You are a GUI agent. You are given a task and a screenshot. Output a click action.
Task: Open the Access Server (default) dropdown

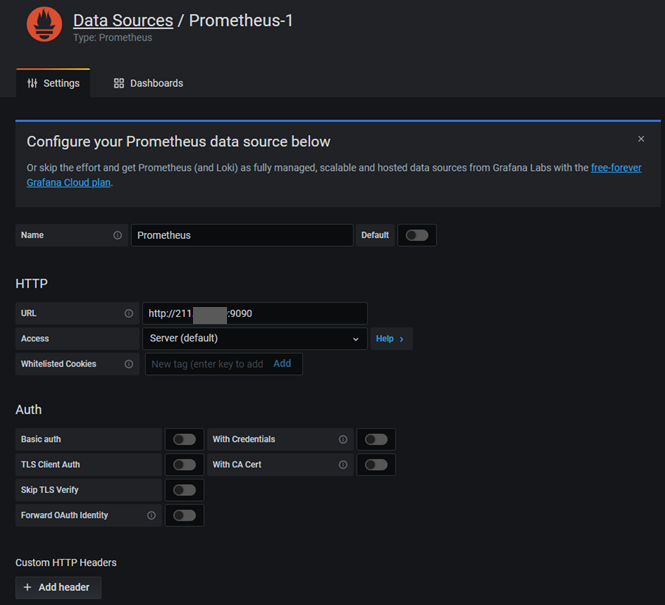click(255, 338)
